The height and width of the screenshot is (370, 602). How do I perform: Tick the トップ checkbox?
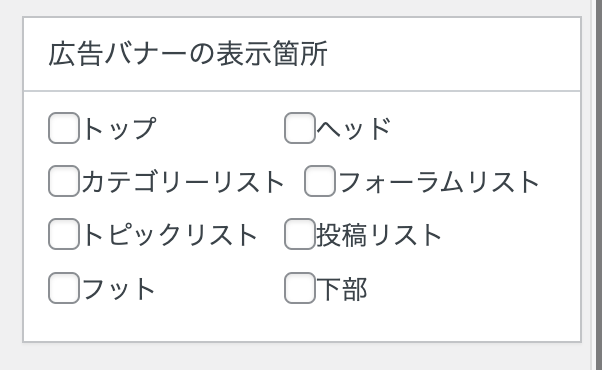pos(64,128)
